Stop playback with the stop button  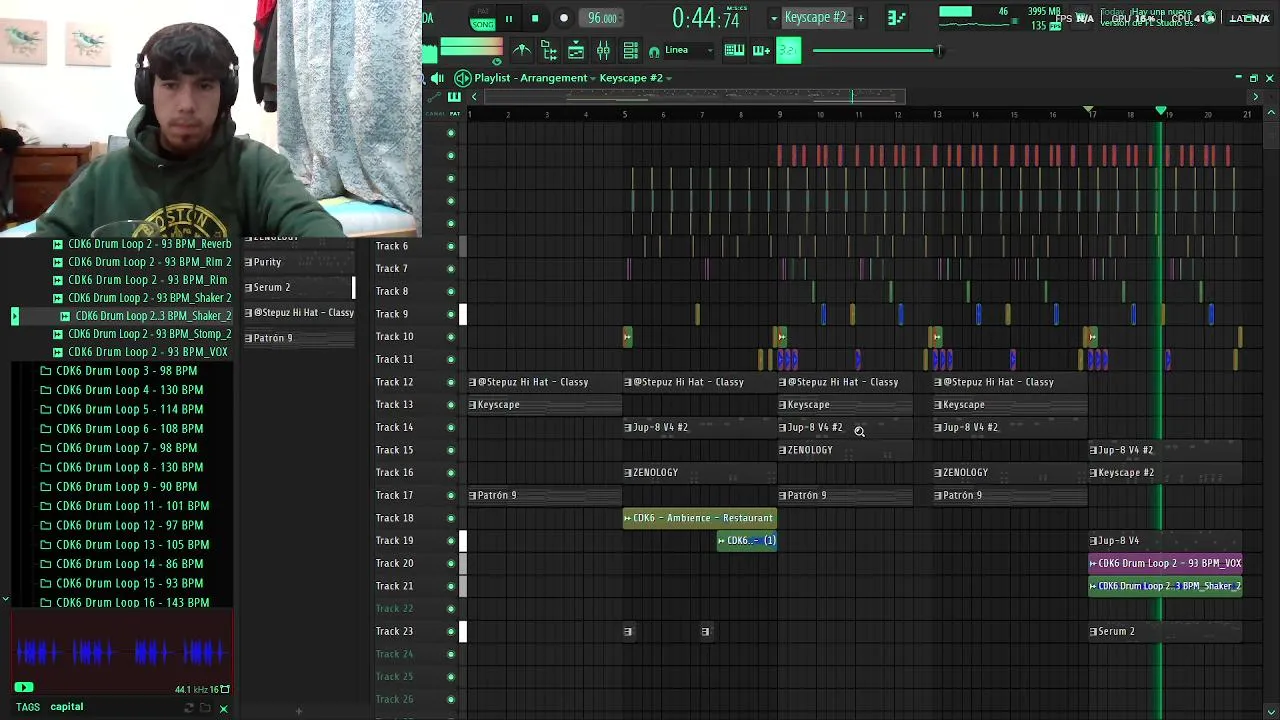coord(535,18)
